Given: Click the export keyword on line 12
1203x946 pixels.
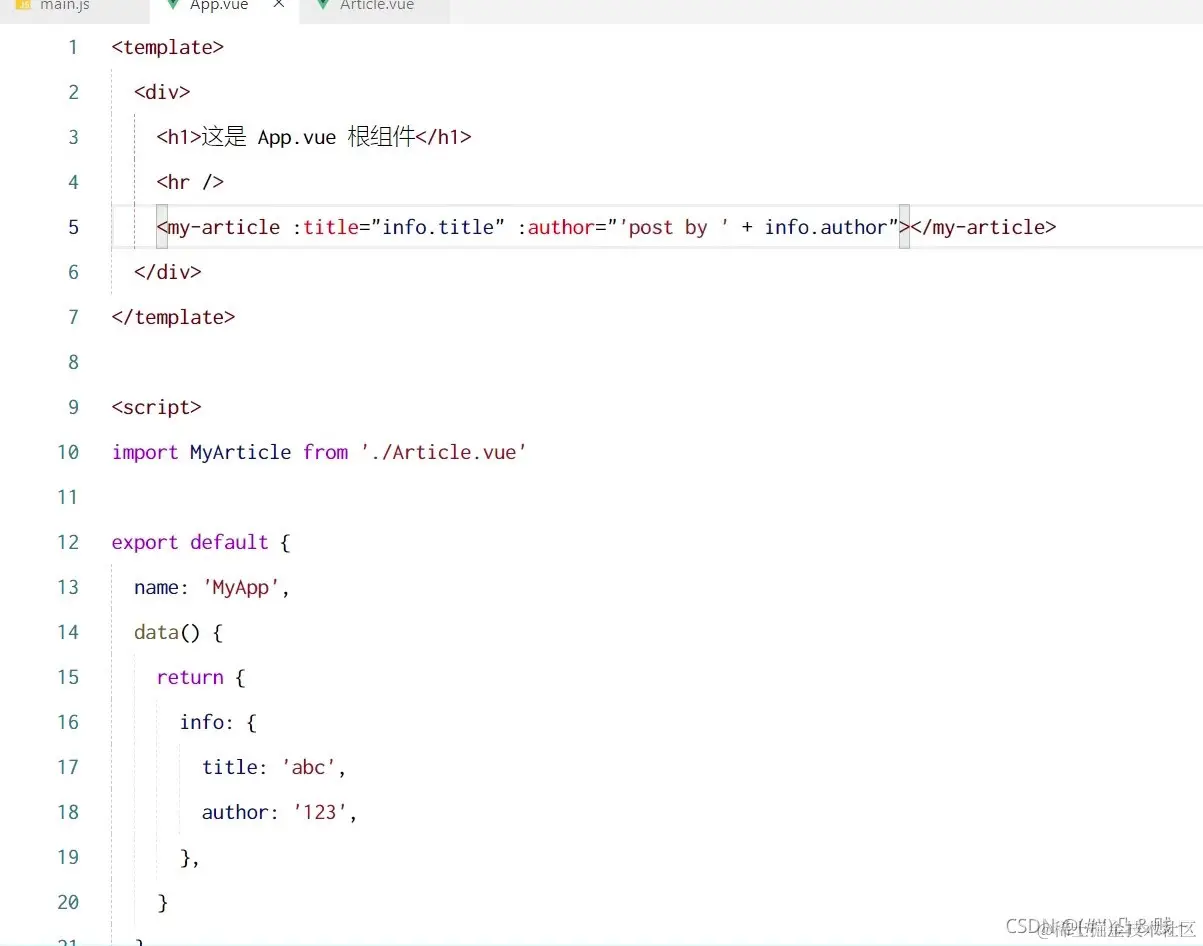Looking at the screenshot, I should click(x=145, y=543).
